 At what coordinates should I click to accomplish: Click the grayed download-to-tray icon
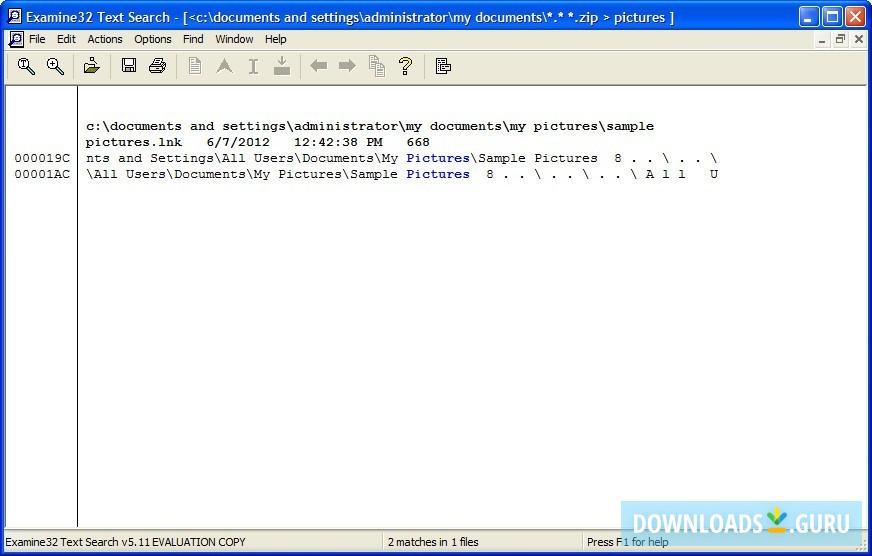pyautogui.click(x=282, y=66)
